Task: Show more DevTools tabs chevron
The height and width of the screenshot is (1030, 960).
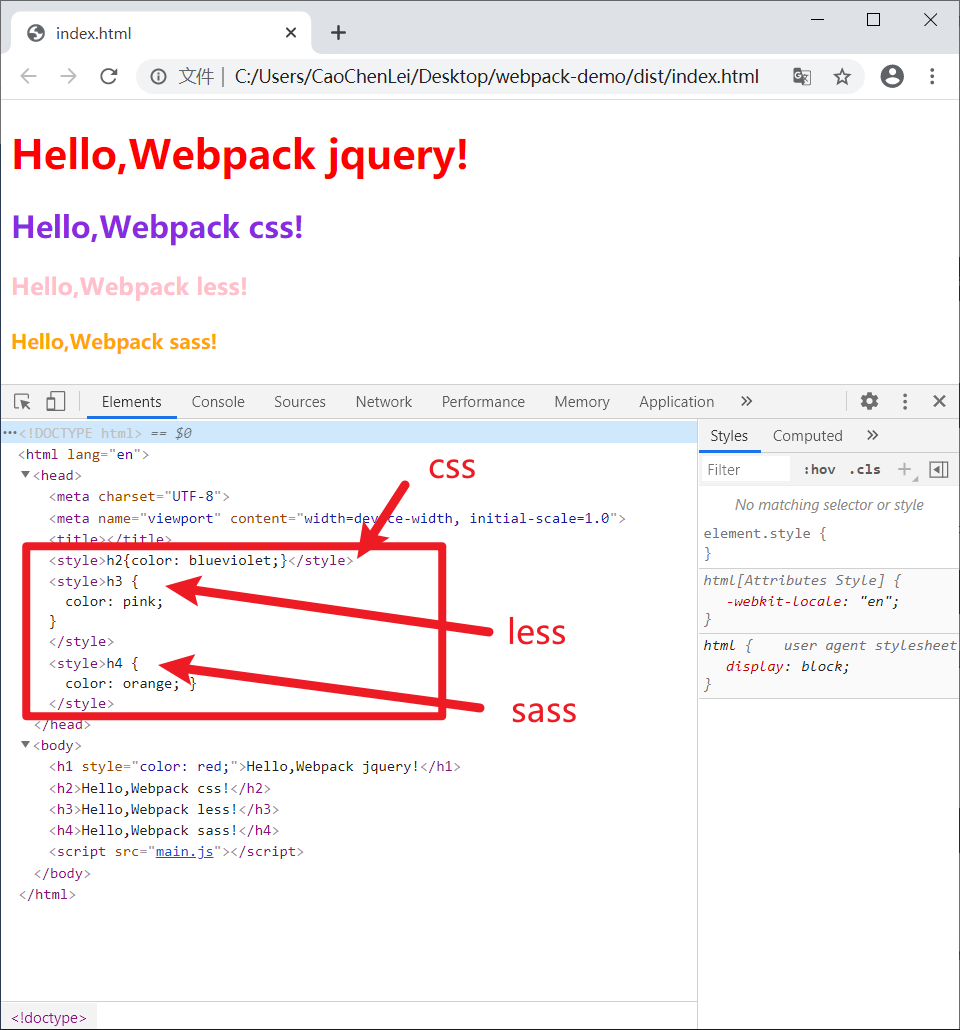Action: pyautogui.click(x=746, y=401)
